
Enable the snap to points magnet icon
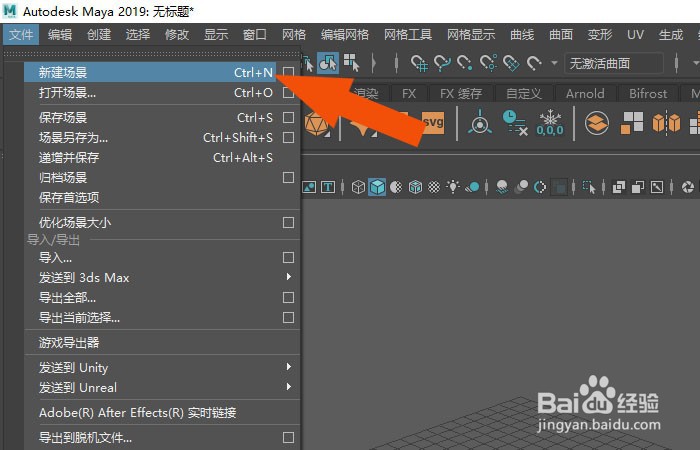pyautogui.click(x=465, y=63)
